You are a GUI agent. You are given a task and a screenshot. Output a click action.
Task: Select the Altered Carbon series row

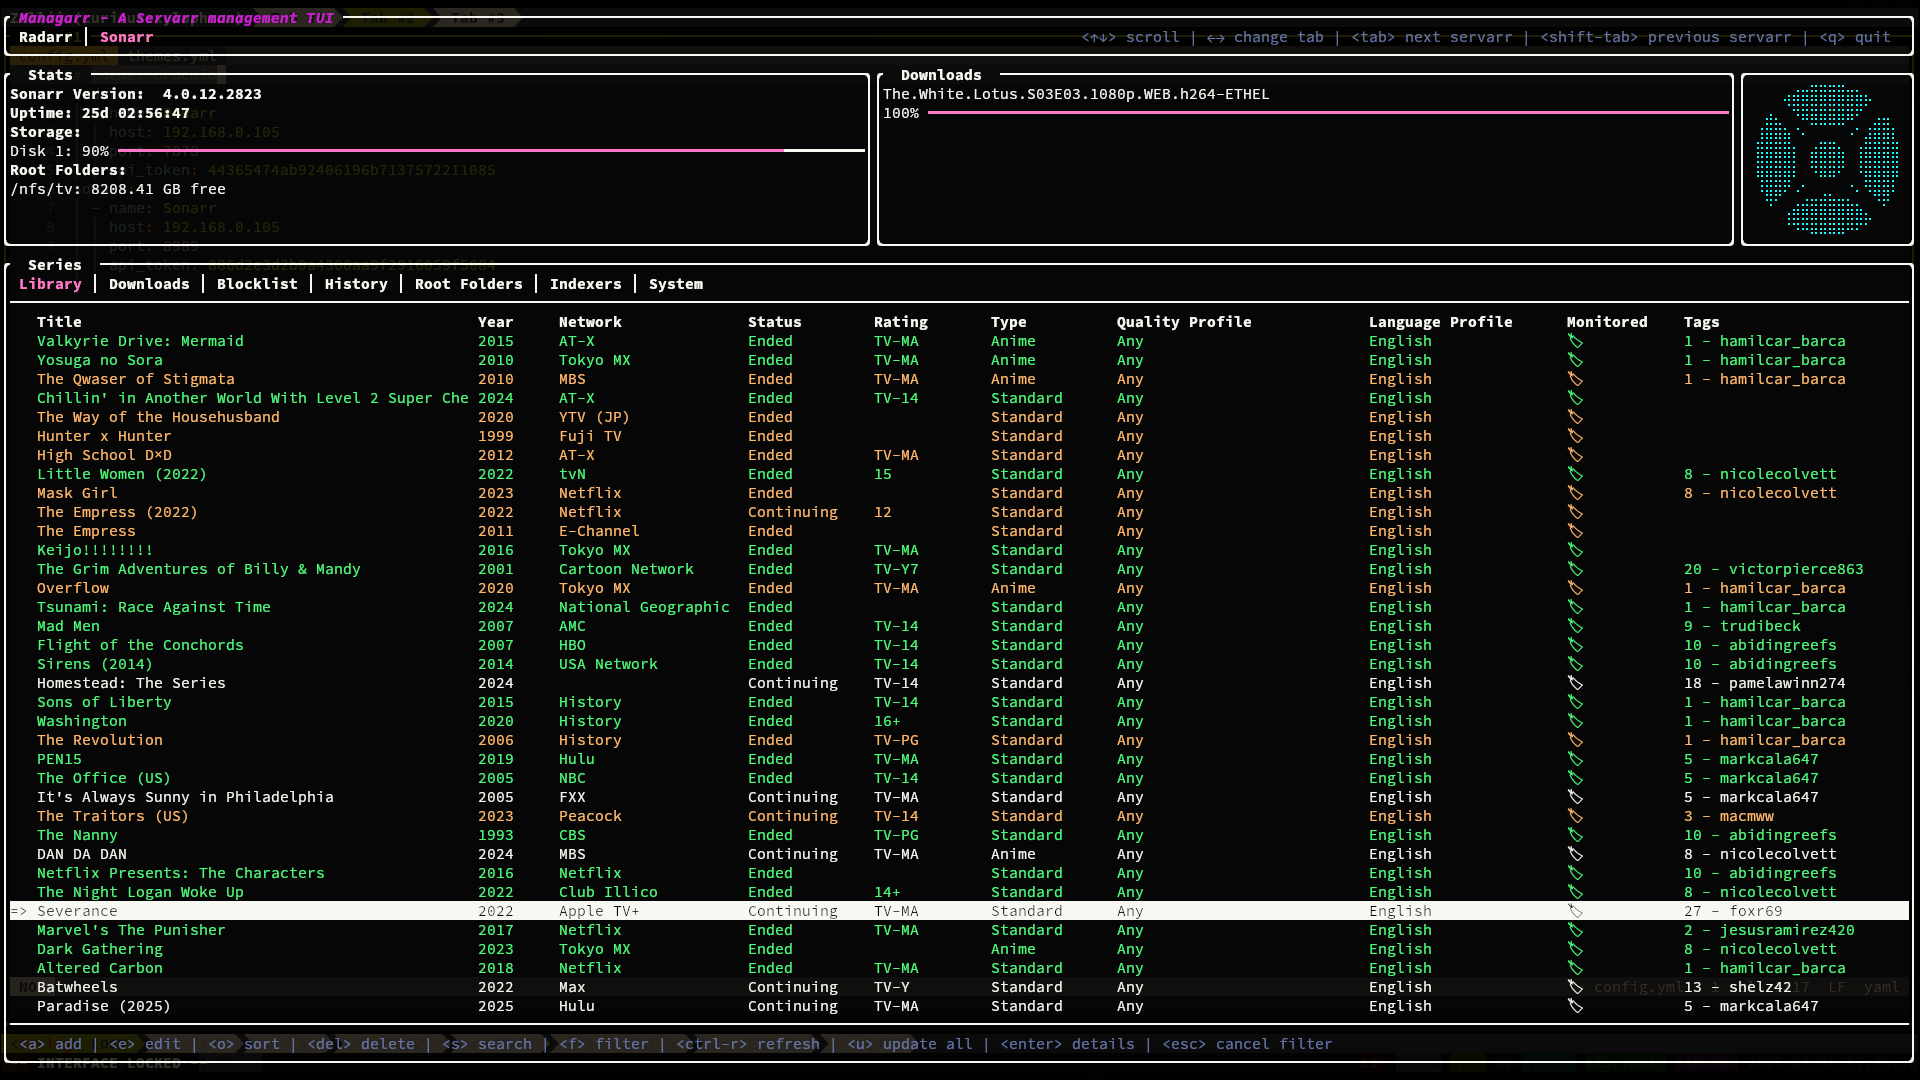100,968
